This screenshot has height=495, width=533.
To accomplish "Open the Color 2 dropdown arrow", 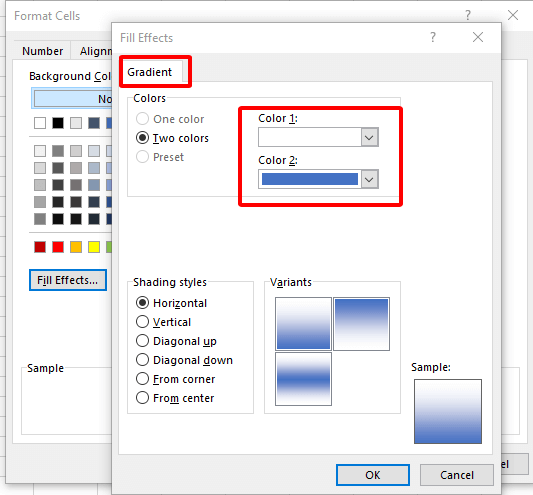I will [x=369, y=179].
